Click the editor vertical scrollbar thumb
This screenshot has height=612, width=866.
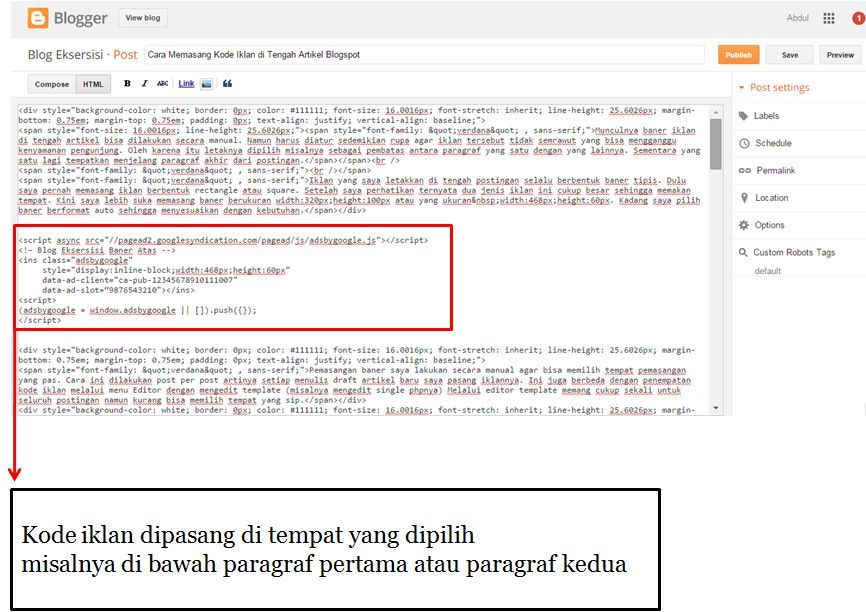[716, 144]
